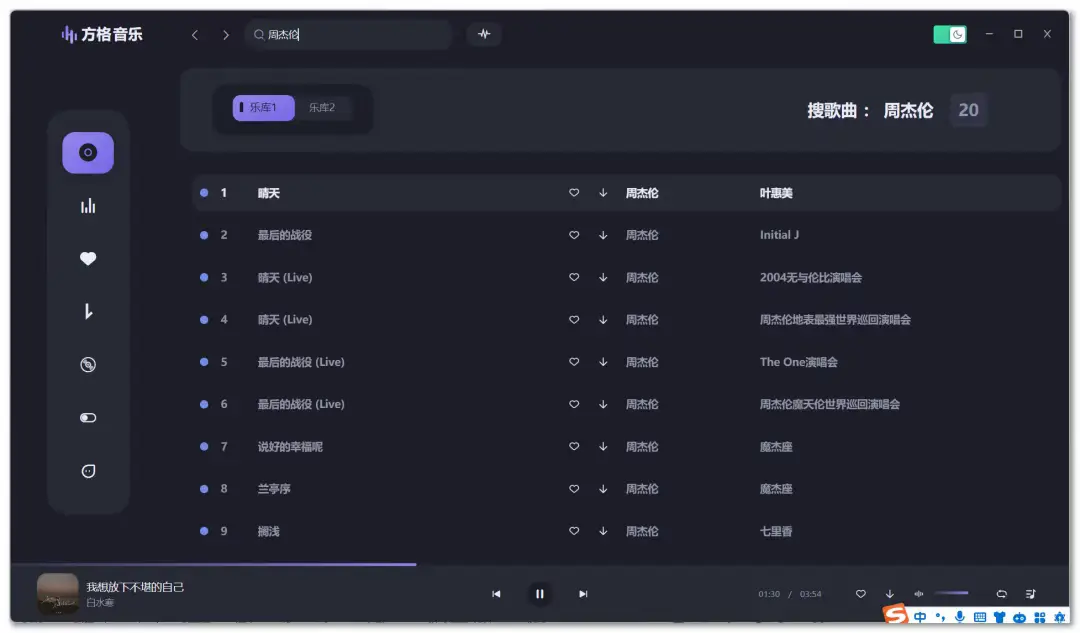
Task: Download the currently playing song from player bar
Action: 890,594
